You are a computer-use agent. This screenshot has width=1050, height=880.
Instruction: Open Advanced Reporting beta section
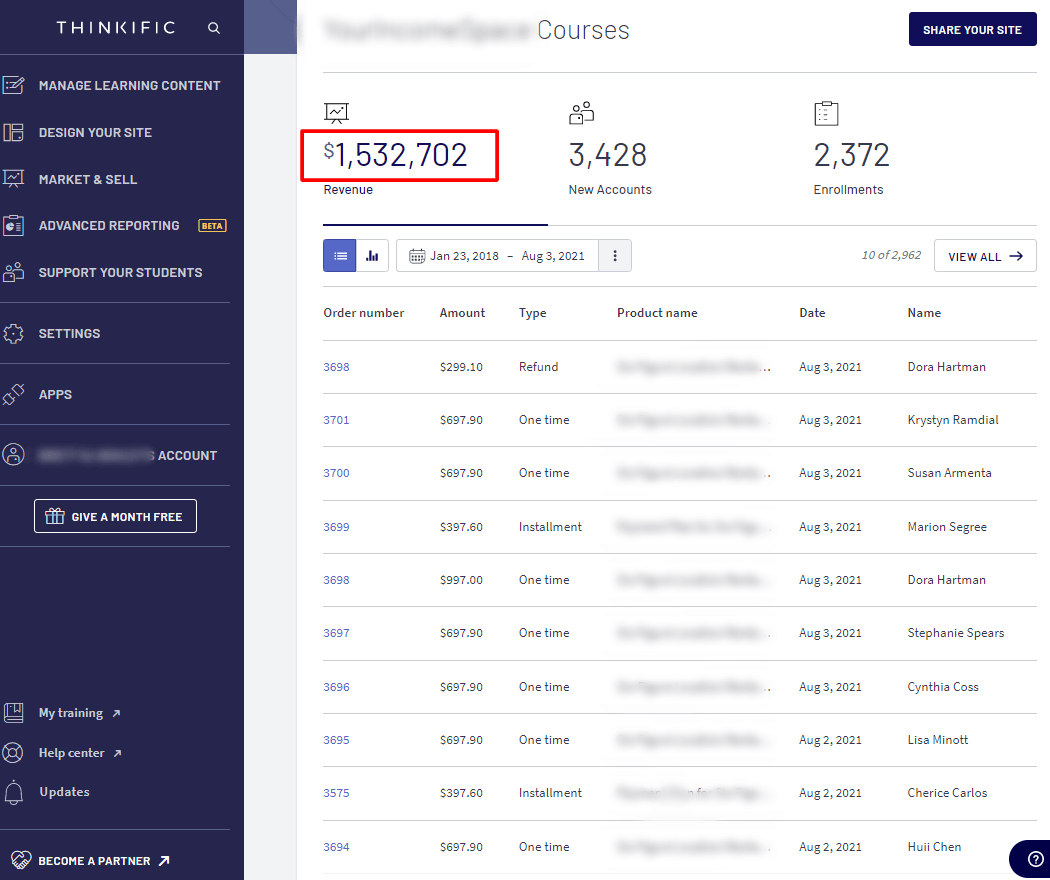[x=109, y=226]
